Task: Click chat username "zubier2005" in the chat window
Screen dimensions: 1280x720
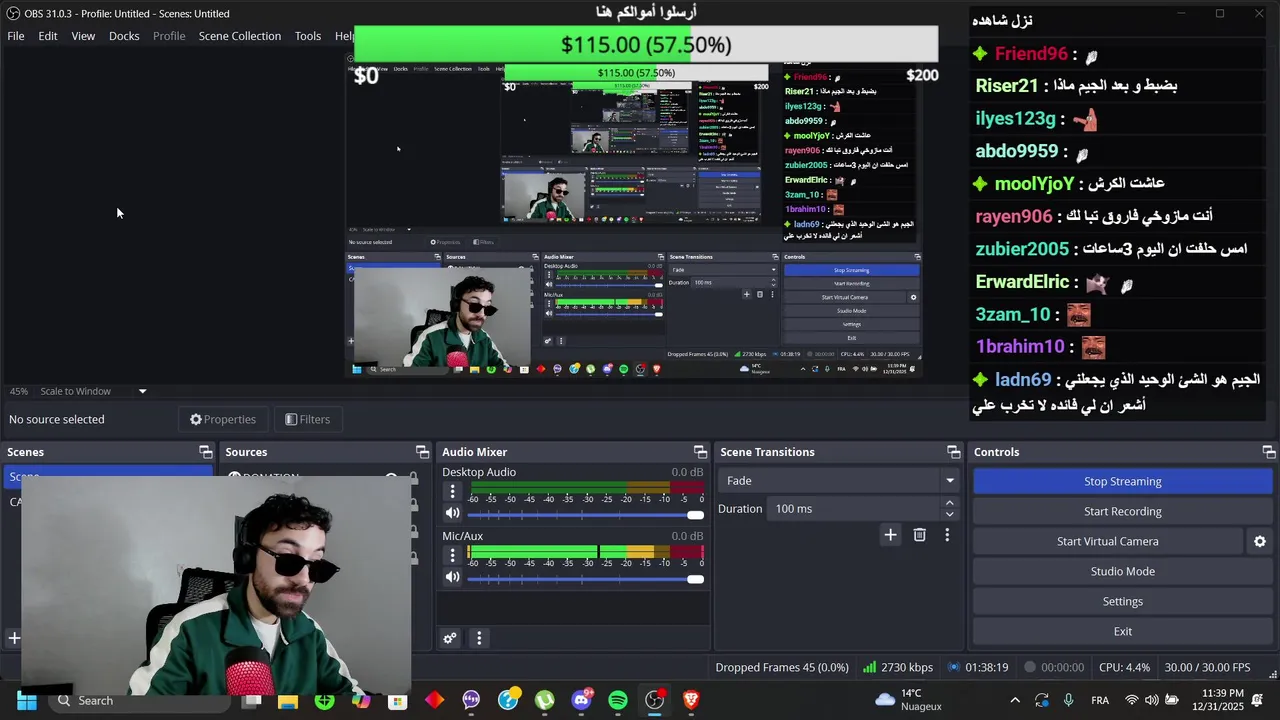Action: click(1022, 249)
